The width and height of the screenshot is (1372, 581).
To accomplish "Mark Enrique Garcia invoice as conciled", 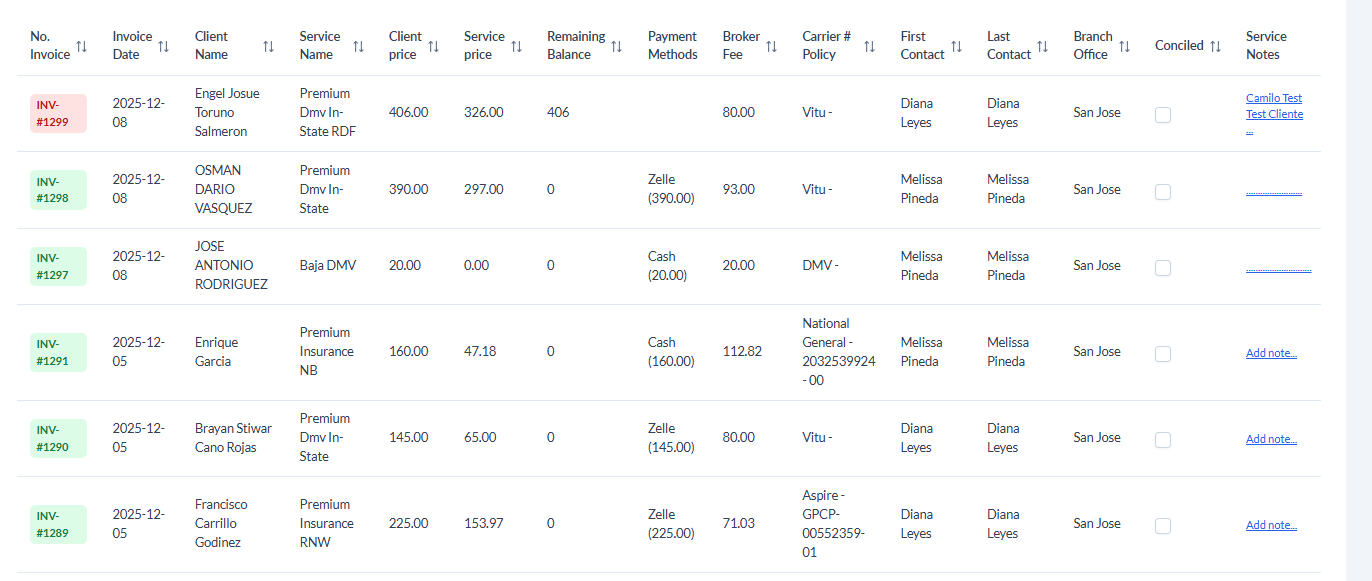I will coord(1163,353).
